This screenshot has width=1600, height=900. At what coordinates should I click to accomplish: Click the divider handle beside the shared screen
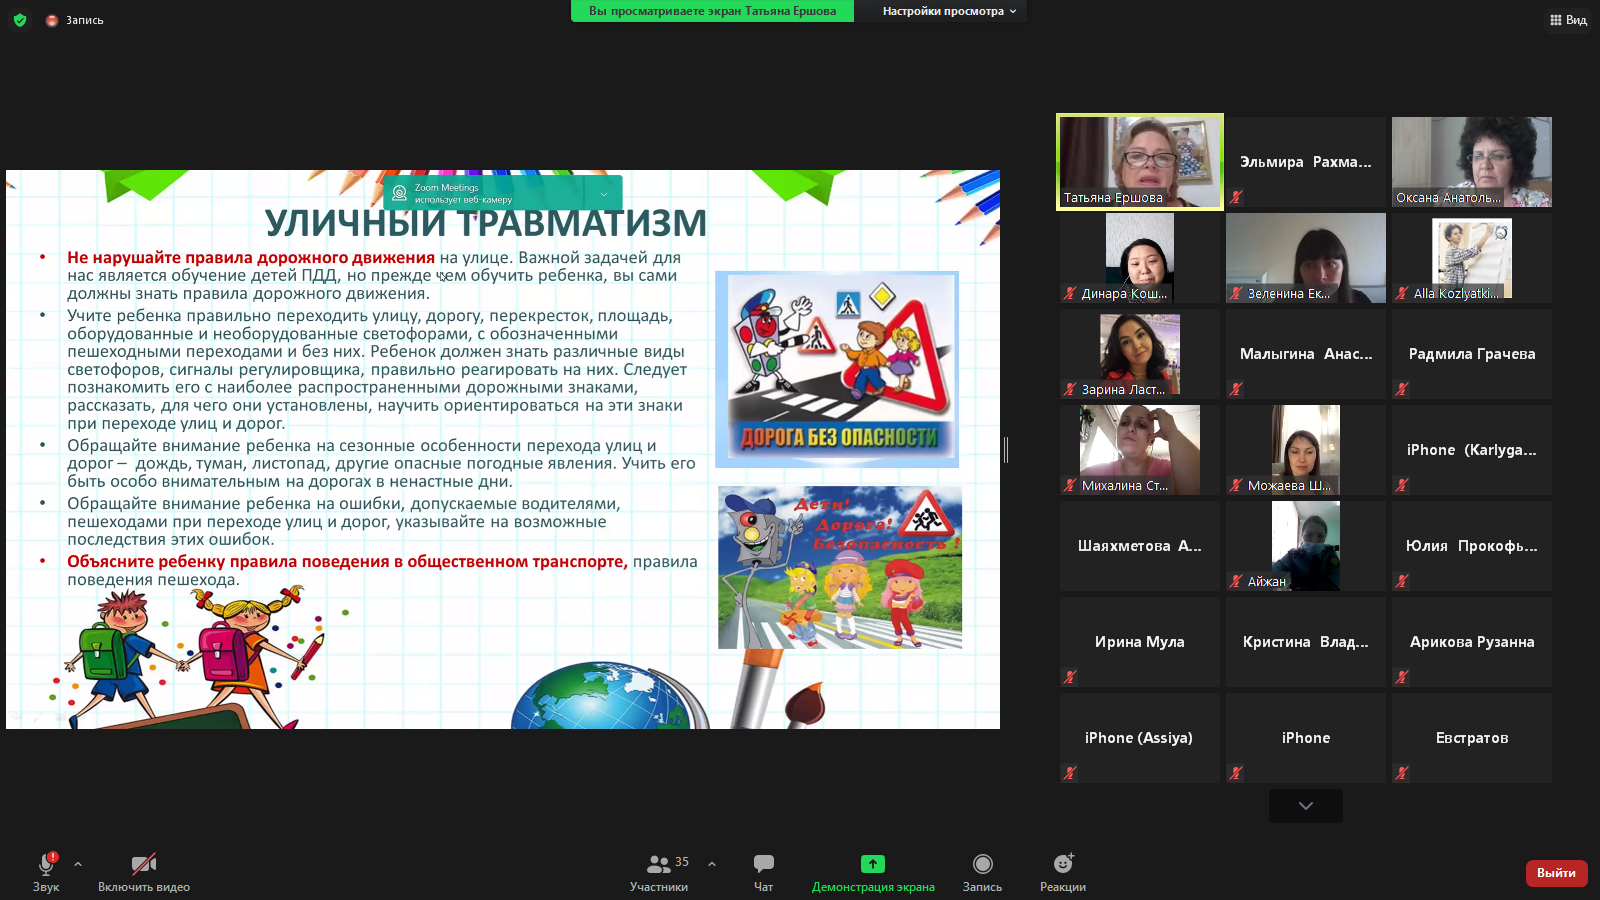[1006, 450]
